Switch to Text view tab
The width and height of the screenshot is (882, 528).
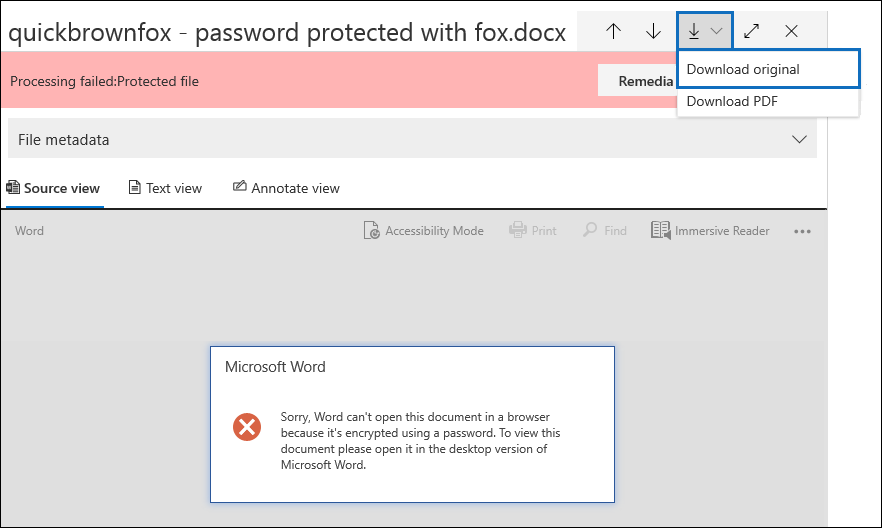165,188
